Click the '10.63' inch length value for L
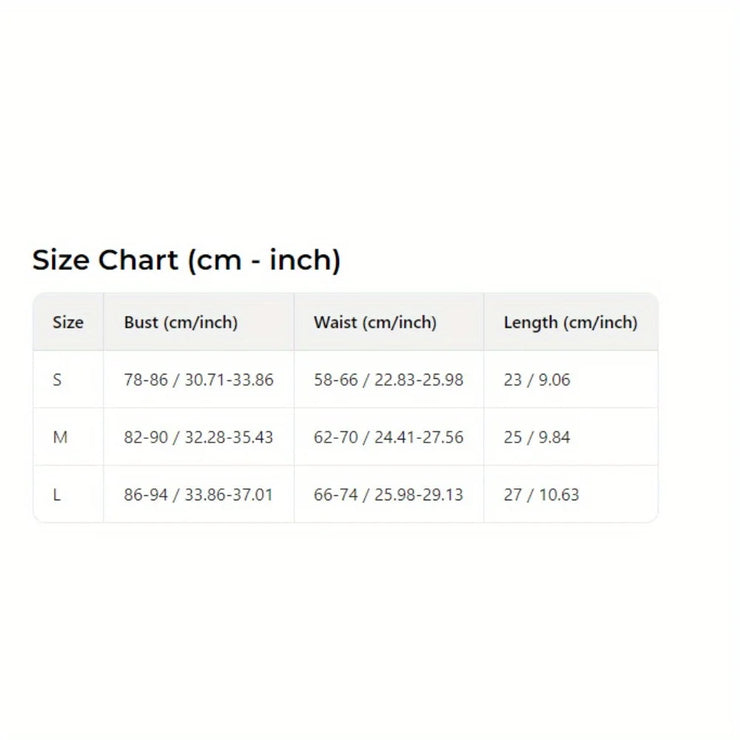The width and height of the screenshot is (740, 740). coord(558,495)
